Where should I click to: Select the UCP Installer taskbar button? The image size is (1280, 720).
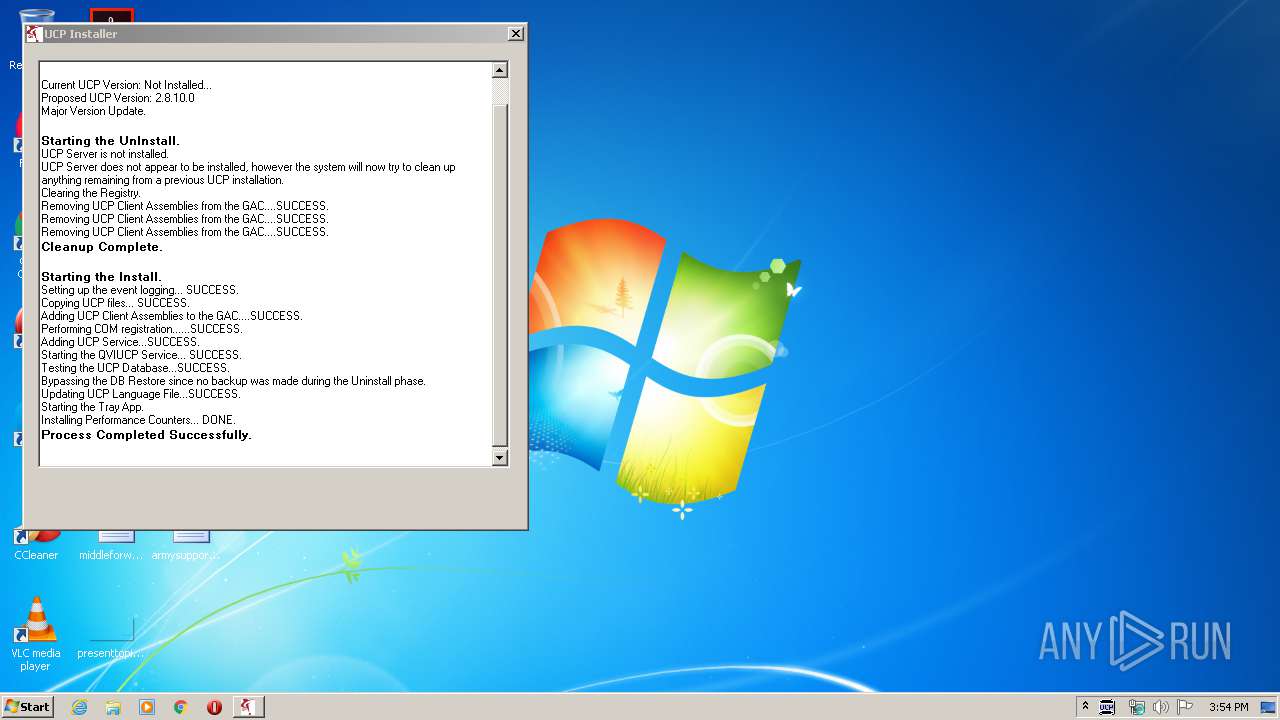(x=248, y=707)
